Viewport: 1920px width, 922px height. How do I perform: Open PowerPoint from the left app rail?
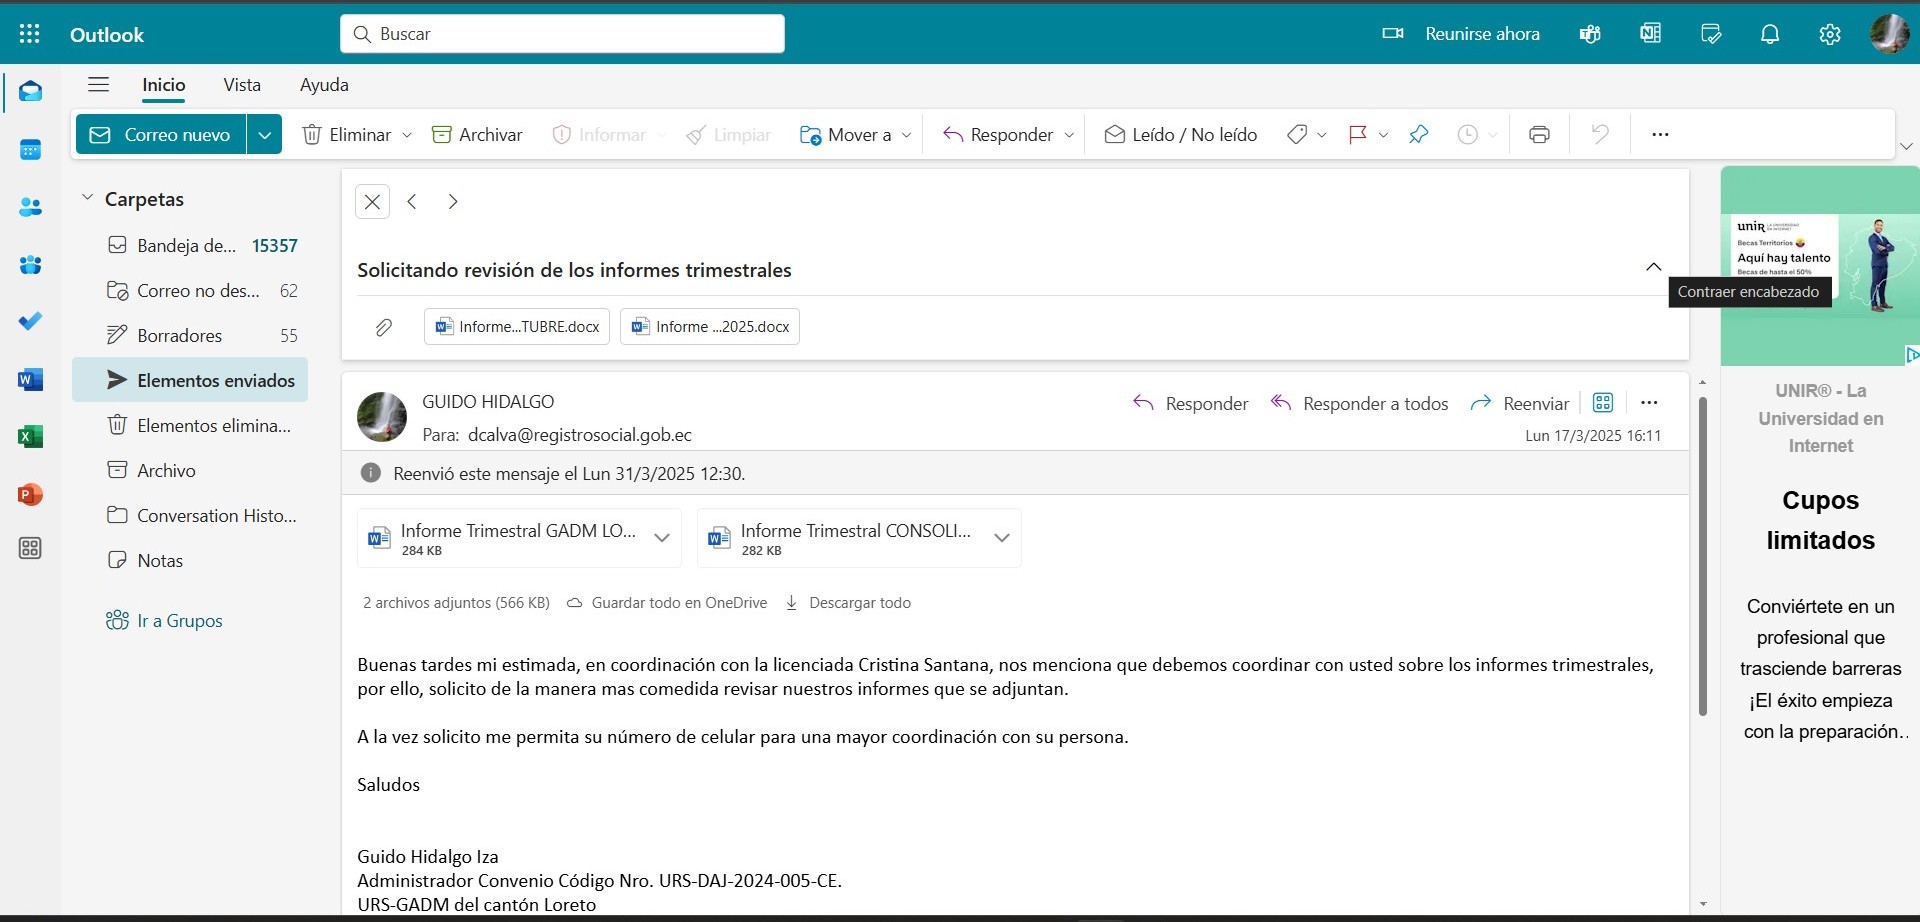pos(30,494)
